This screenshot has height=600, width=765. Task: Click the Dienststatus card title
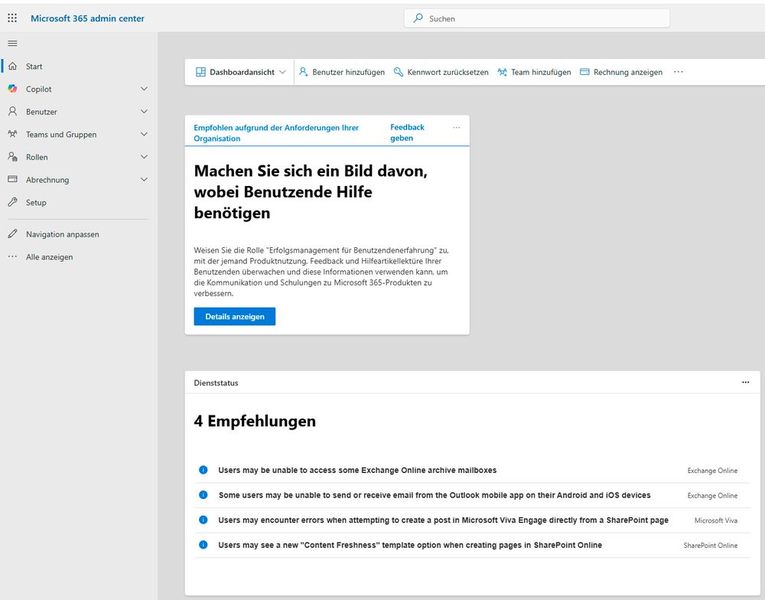pos(216,383)
